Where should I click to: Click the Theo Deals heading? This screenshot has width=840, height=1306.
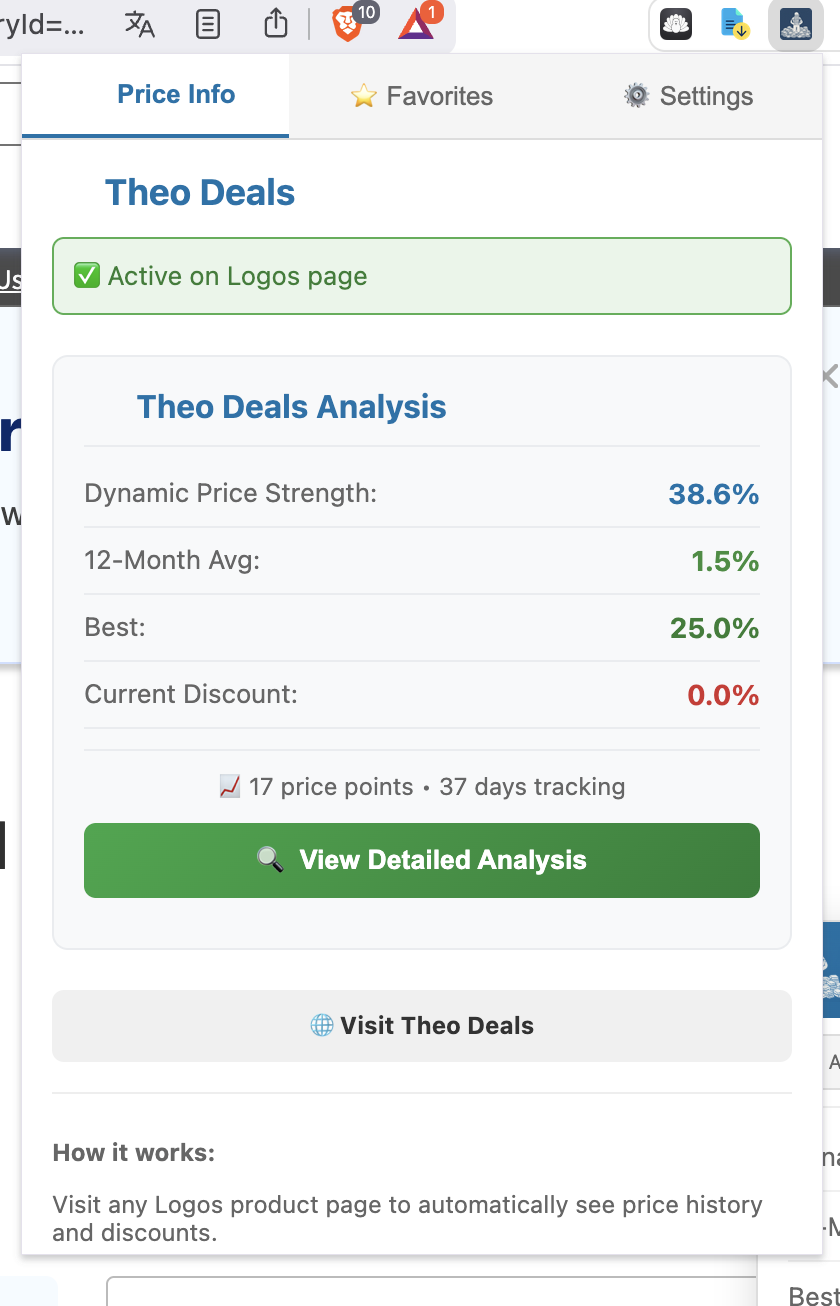(199, 191)
